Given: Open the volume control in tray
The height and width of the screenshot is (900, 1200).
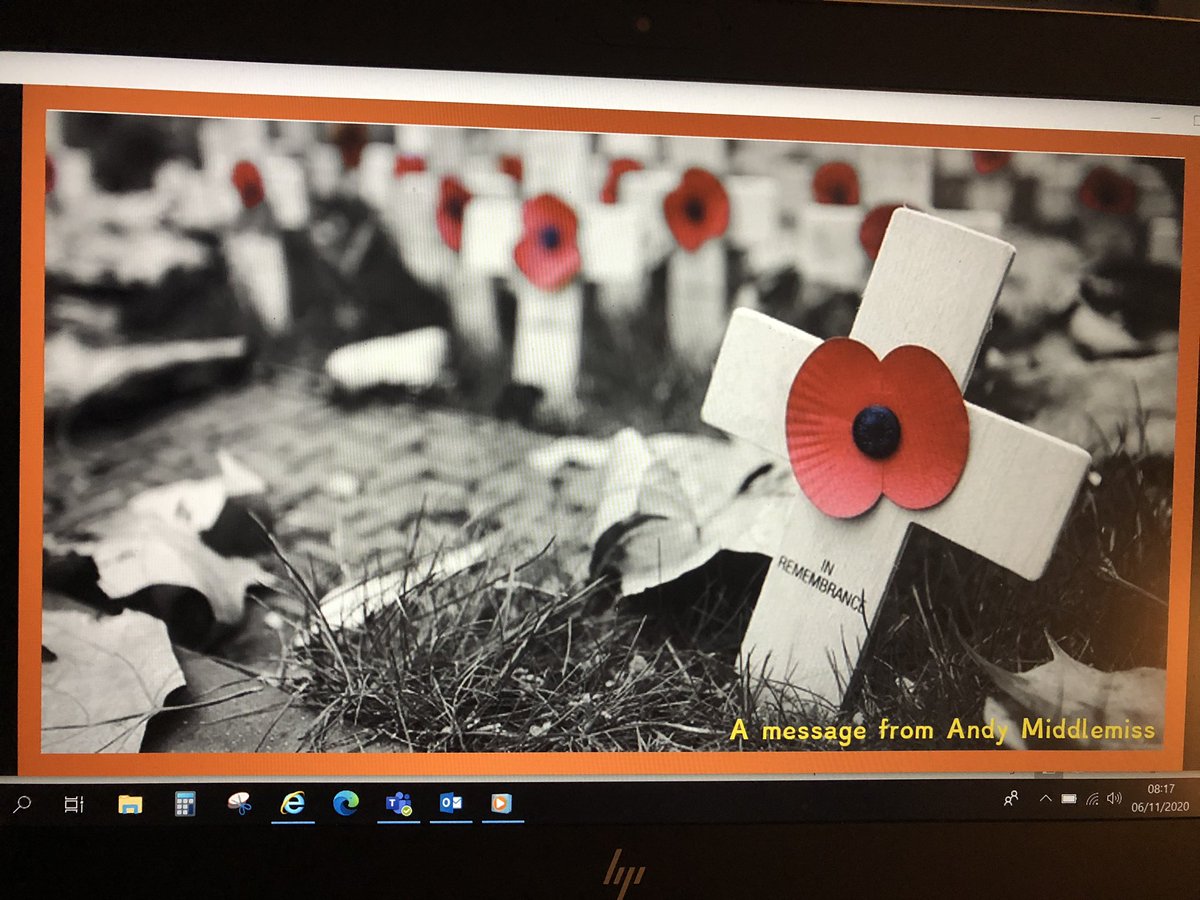Looking at the screenshot, I should click(1114, 798).
